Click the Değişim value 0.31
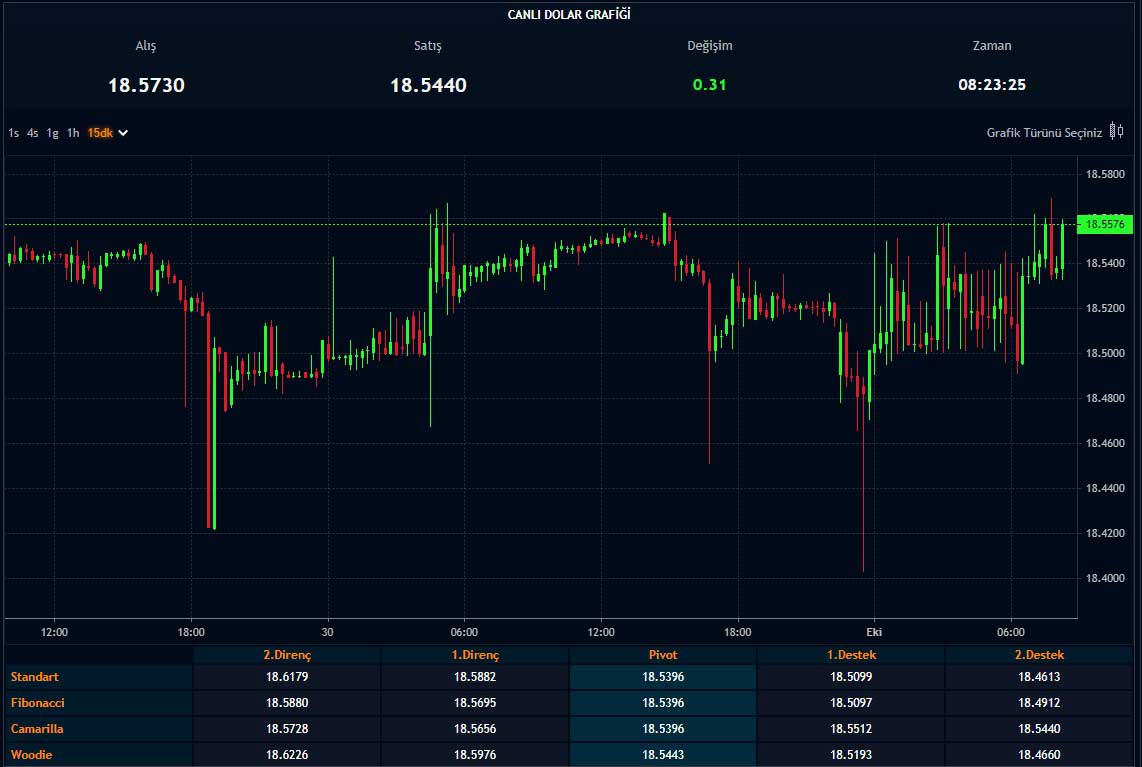 (709, 84)
